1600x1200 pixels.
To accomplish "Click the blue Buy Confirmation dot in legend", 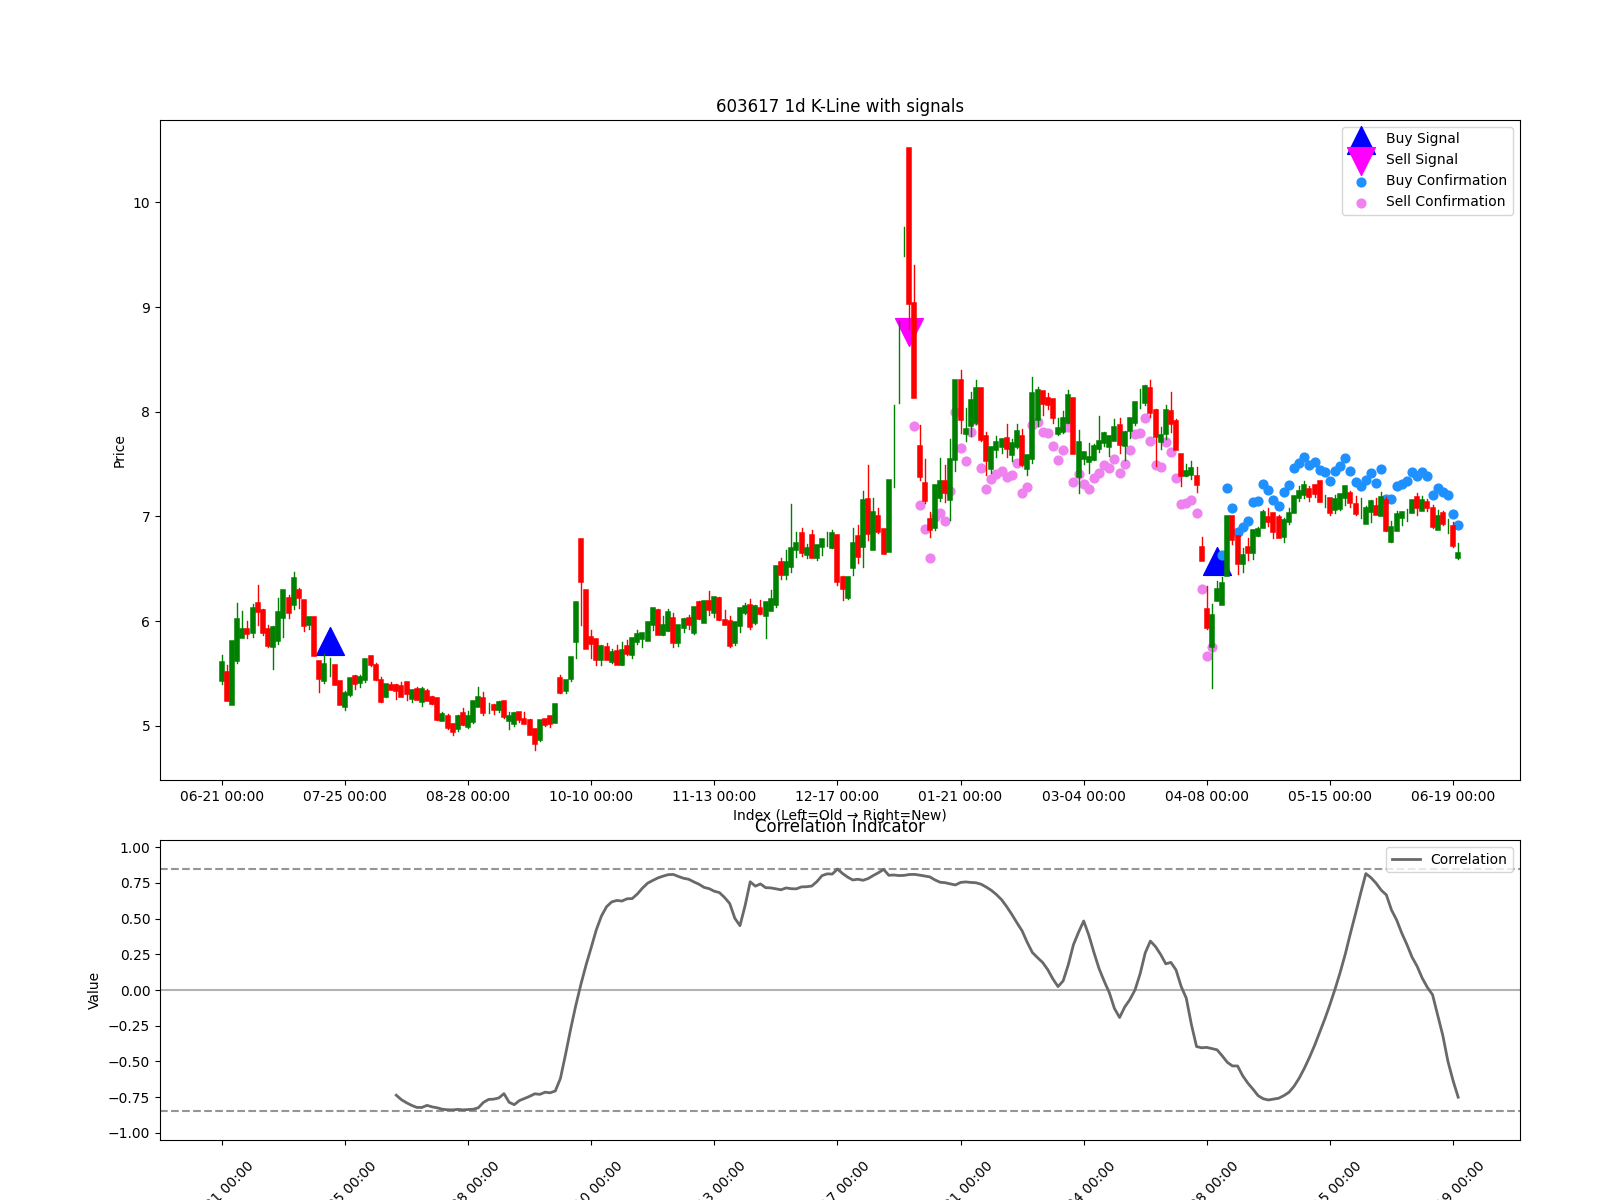I will 1361,182.
